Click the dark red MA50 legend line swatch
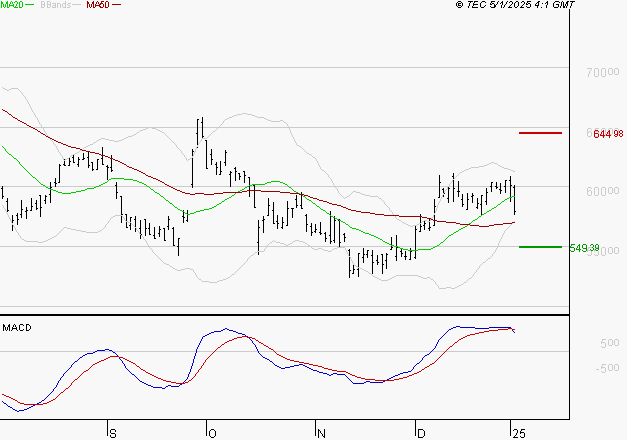 coord(117,5)
